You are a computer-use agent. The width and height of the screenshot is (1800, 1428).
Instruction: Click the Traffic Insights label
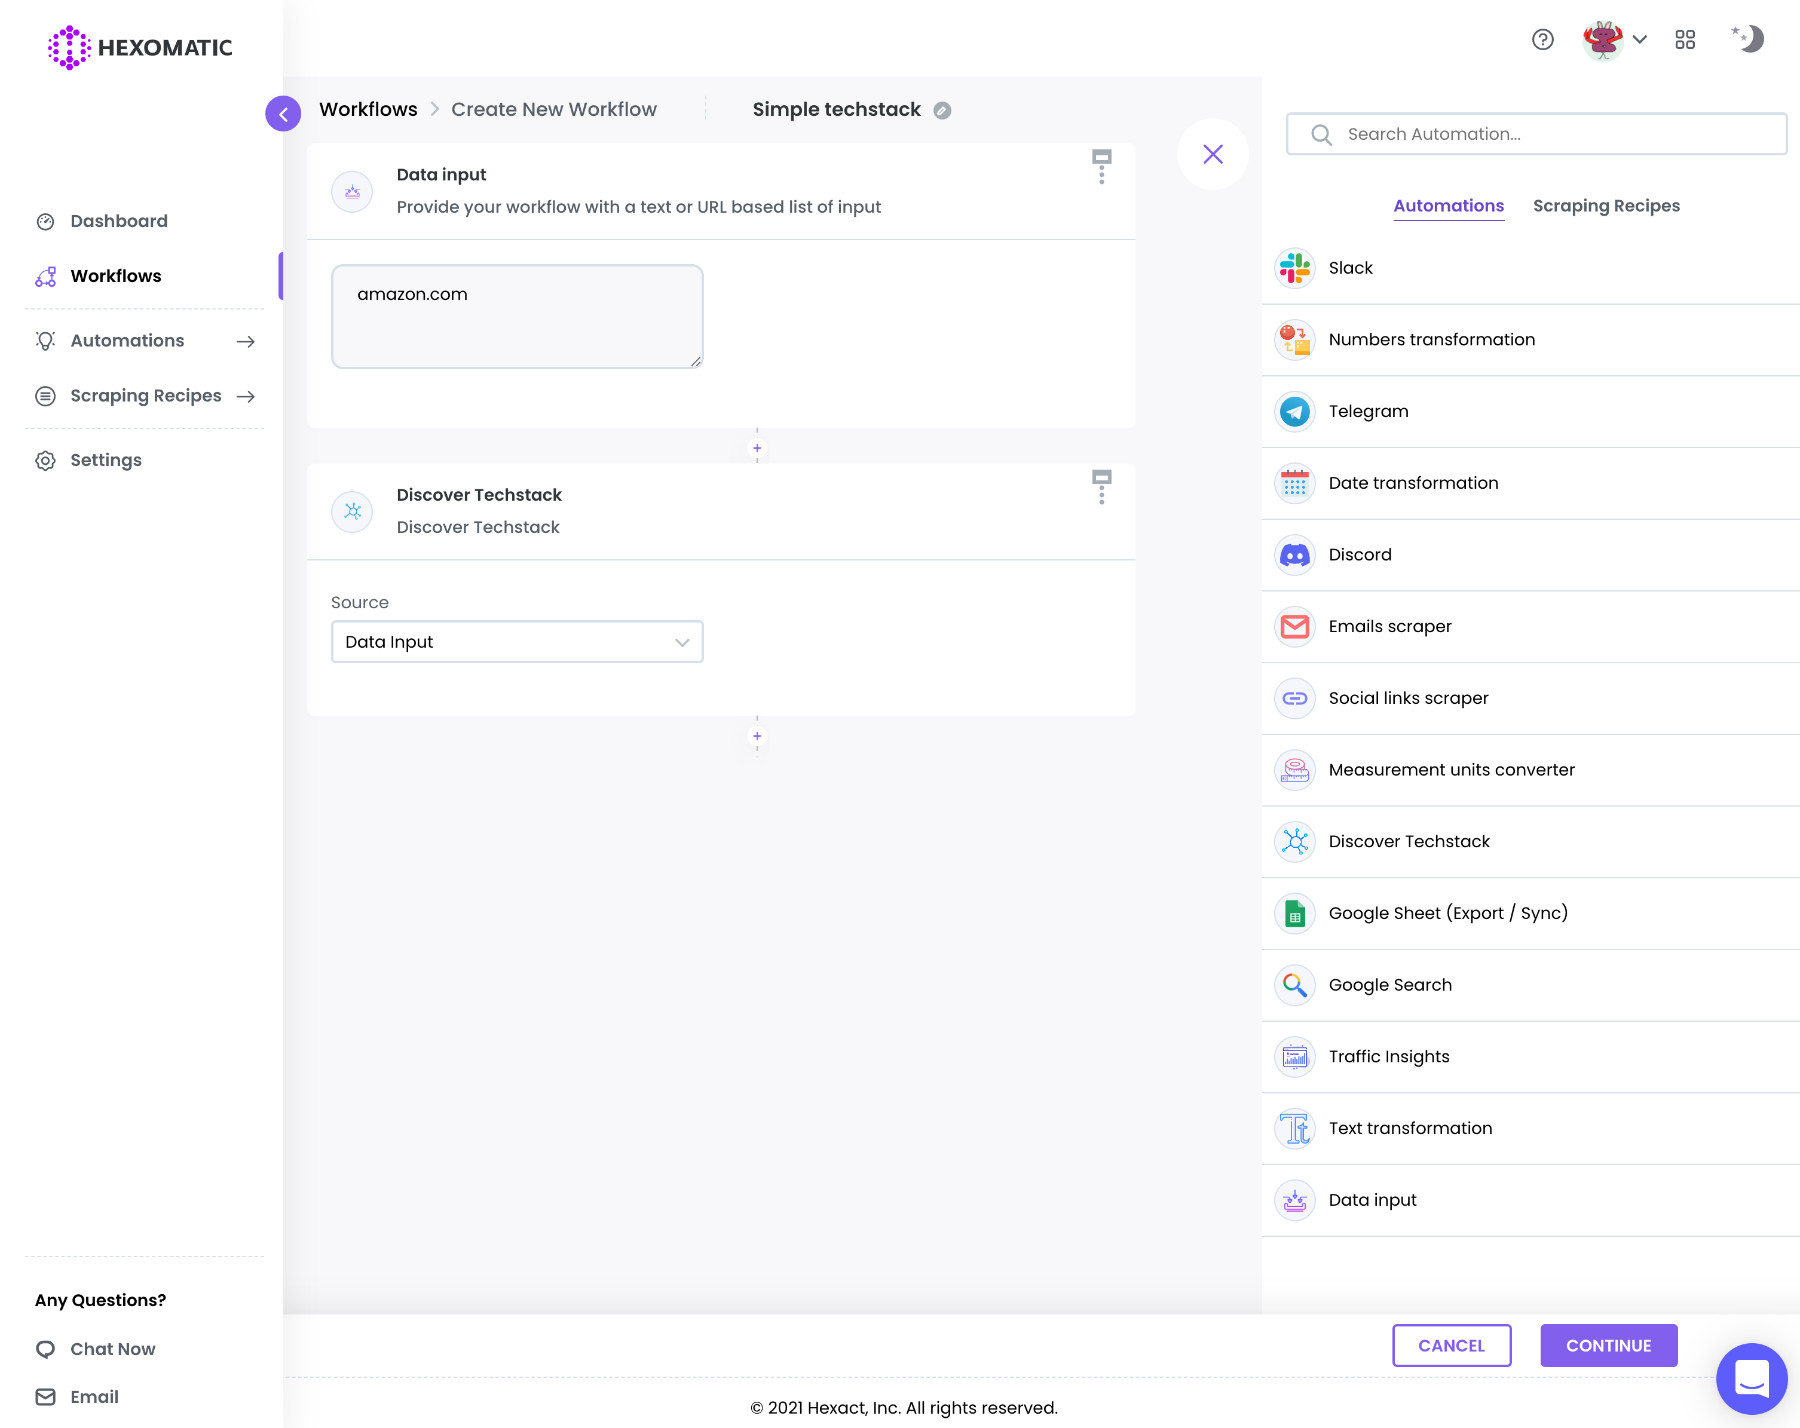[x=1389, y=1057]
